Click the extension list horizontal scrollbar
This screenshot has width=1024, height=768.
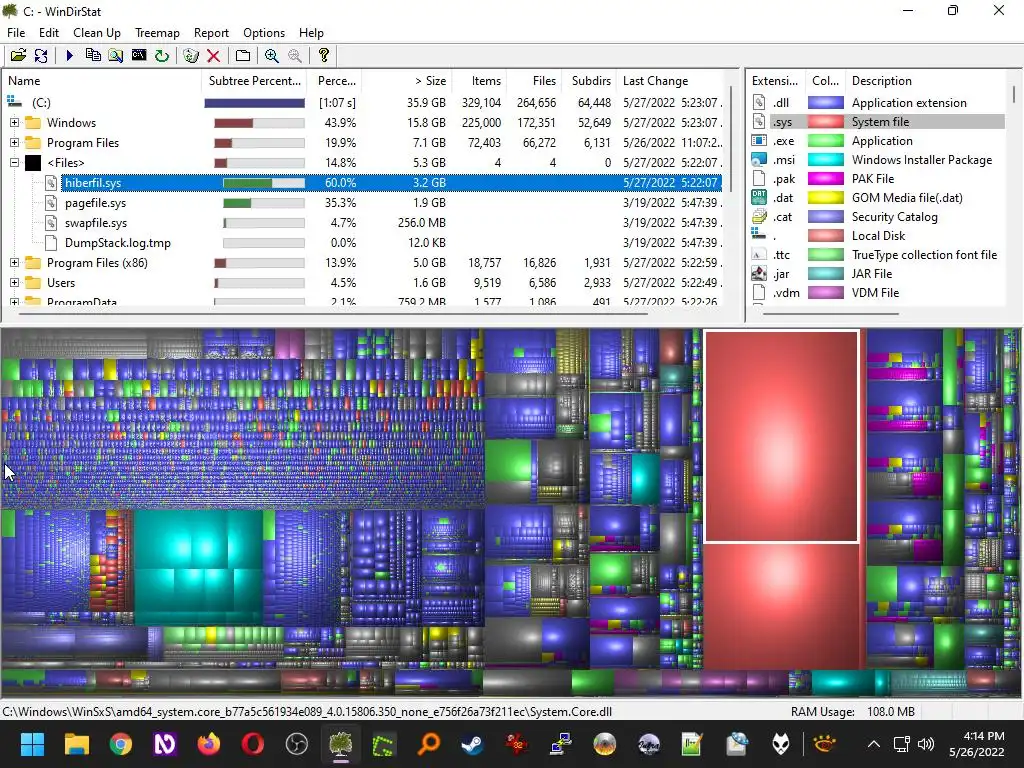[x=831, y=314]
